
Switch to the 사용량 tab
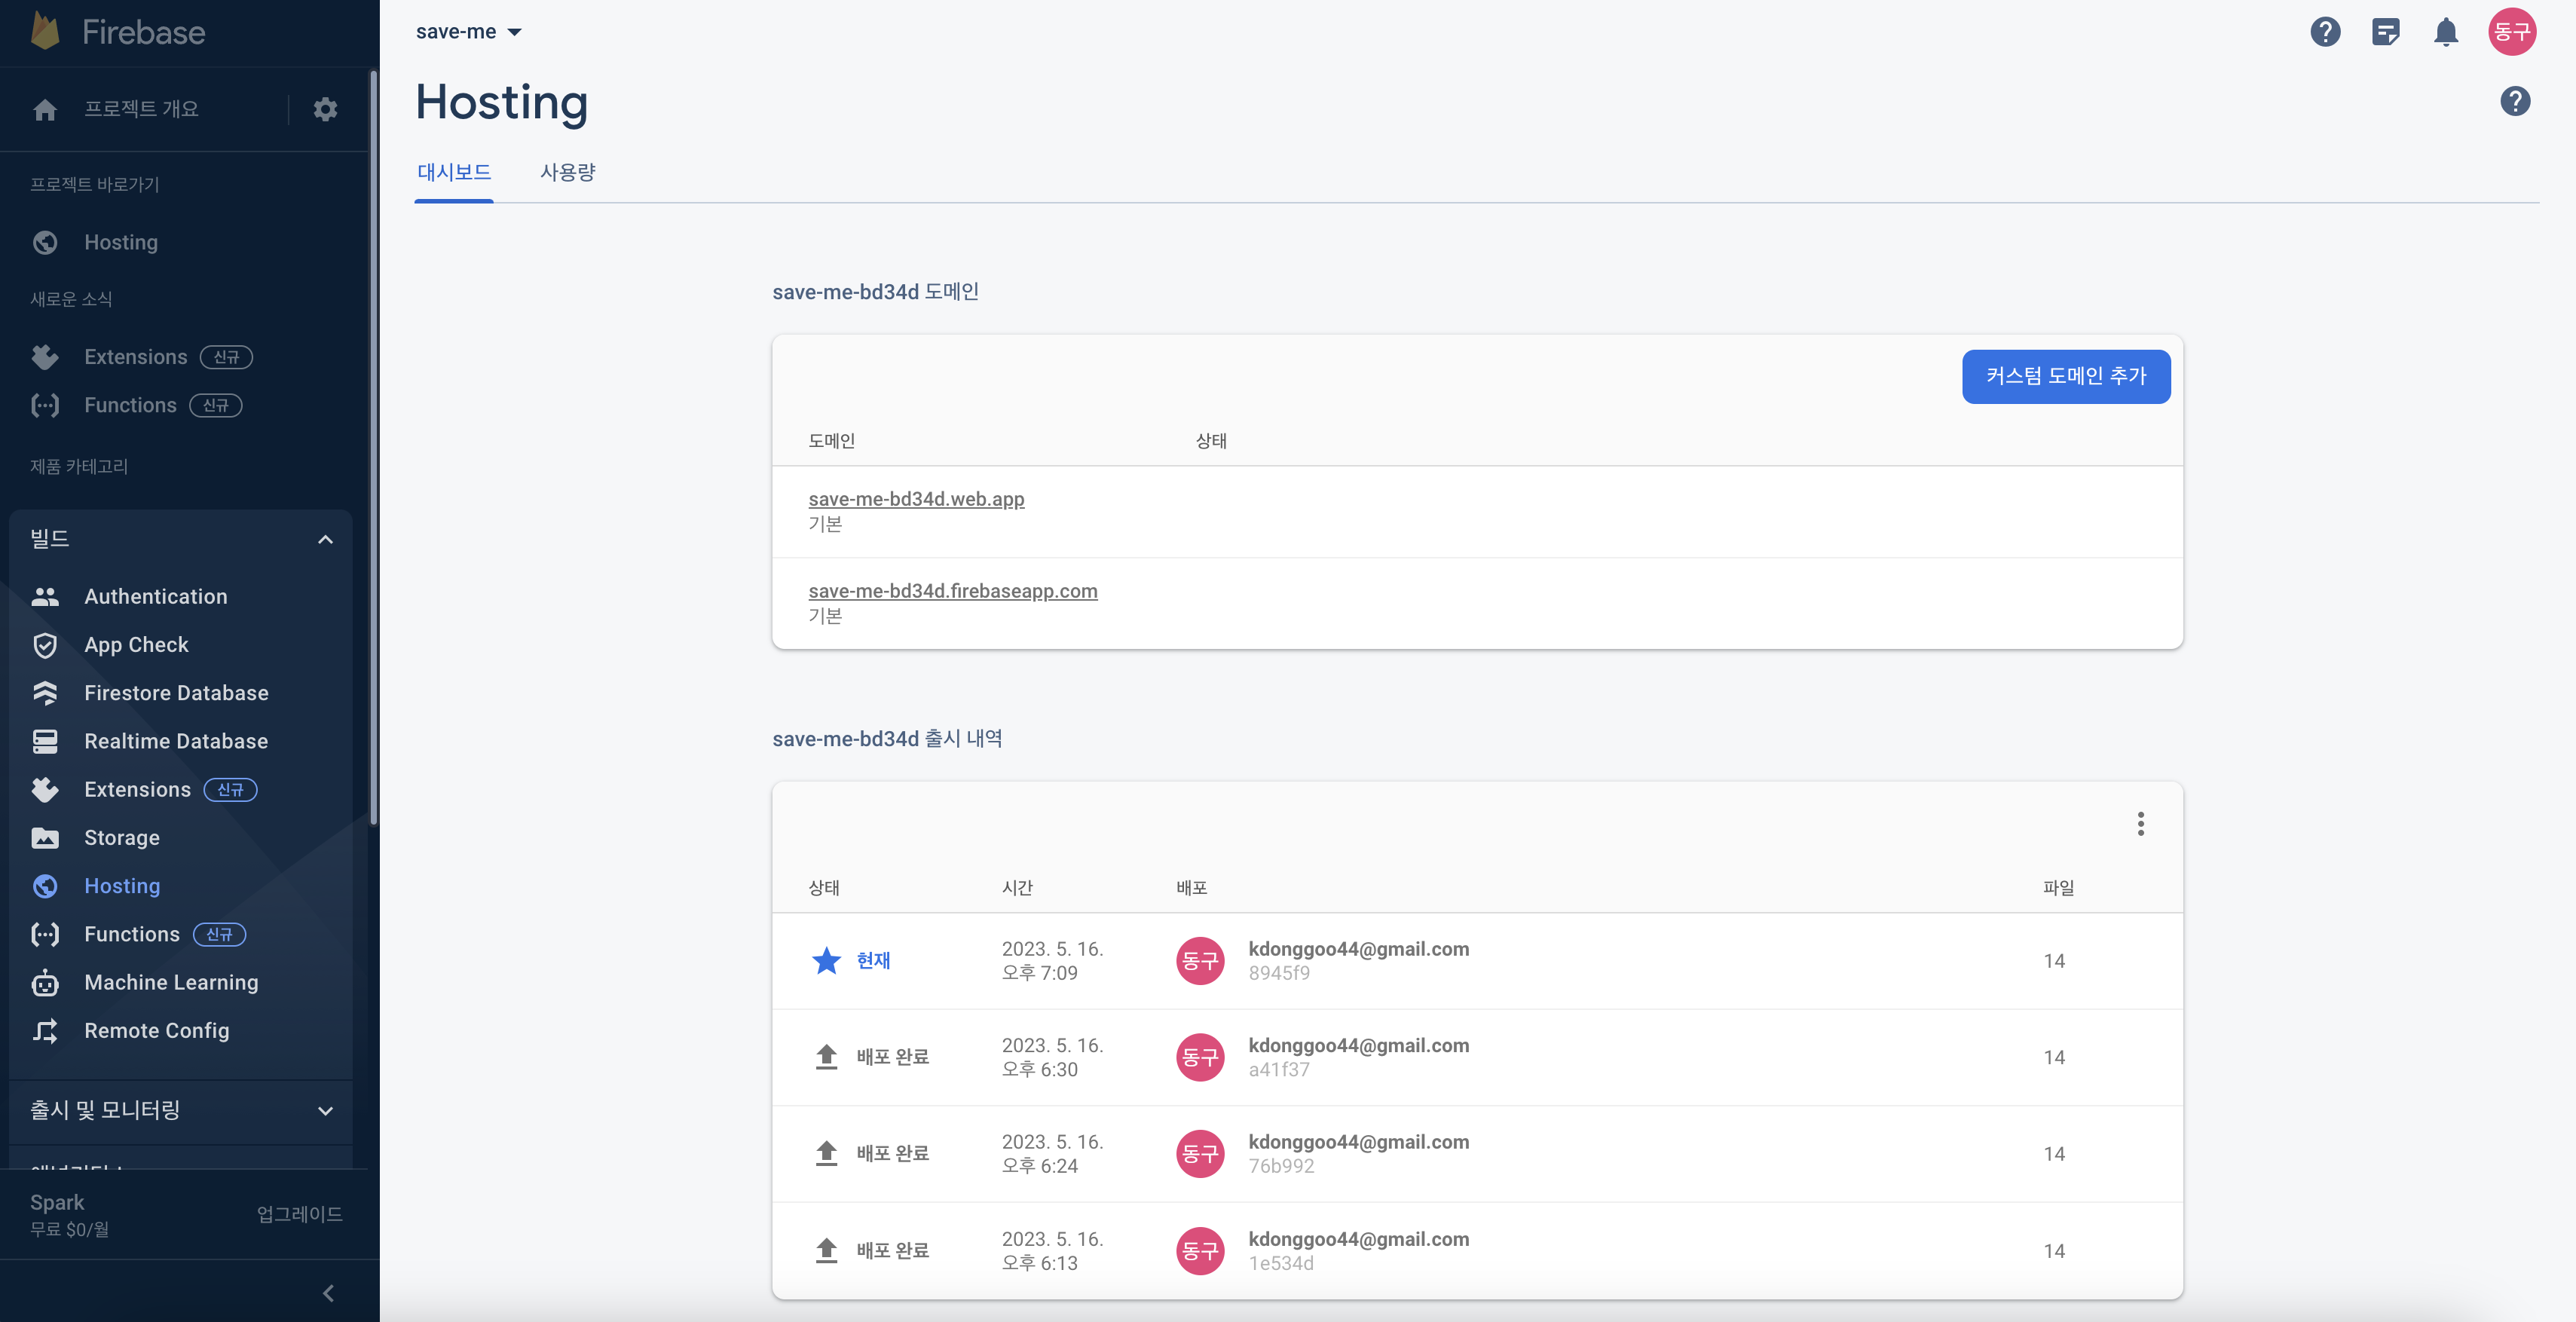(x=568, y=172)
